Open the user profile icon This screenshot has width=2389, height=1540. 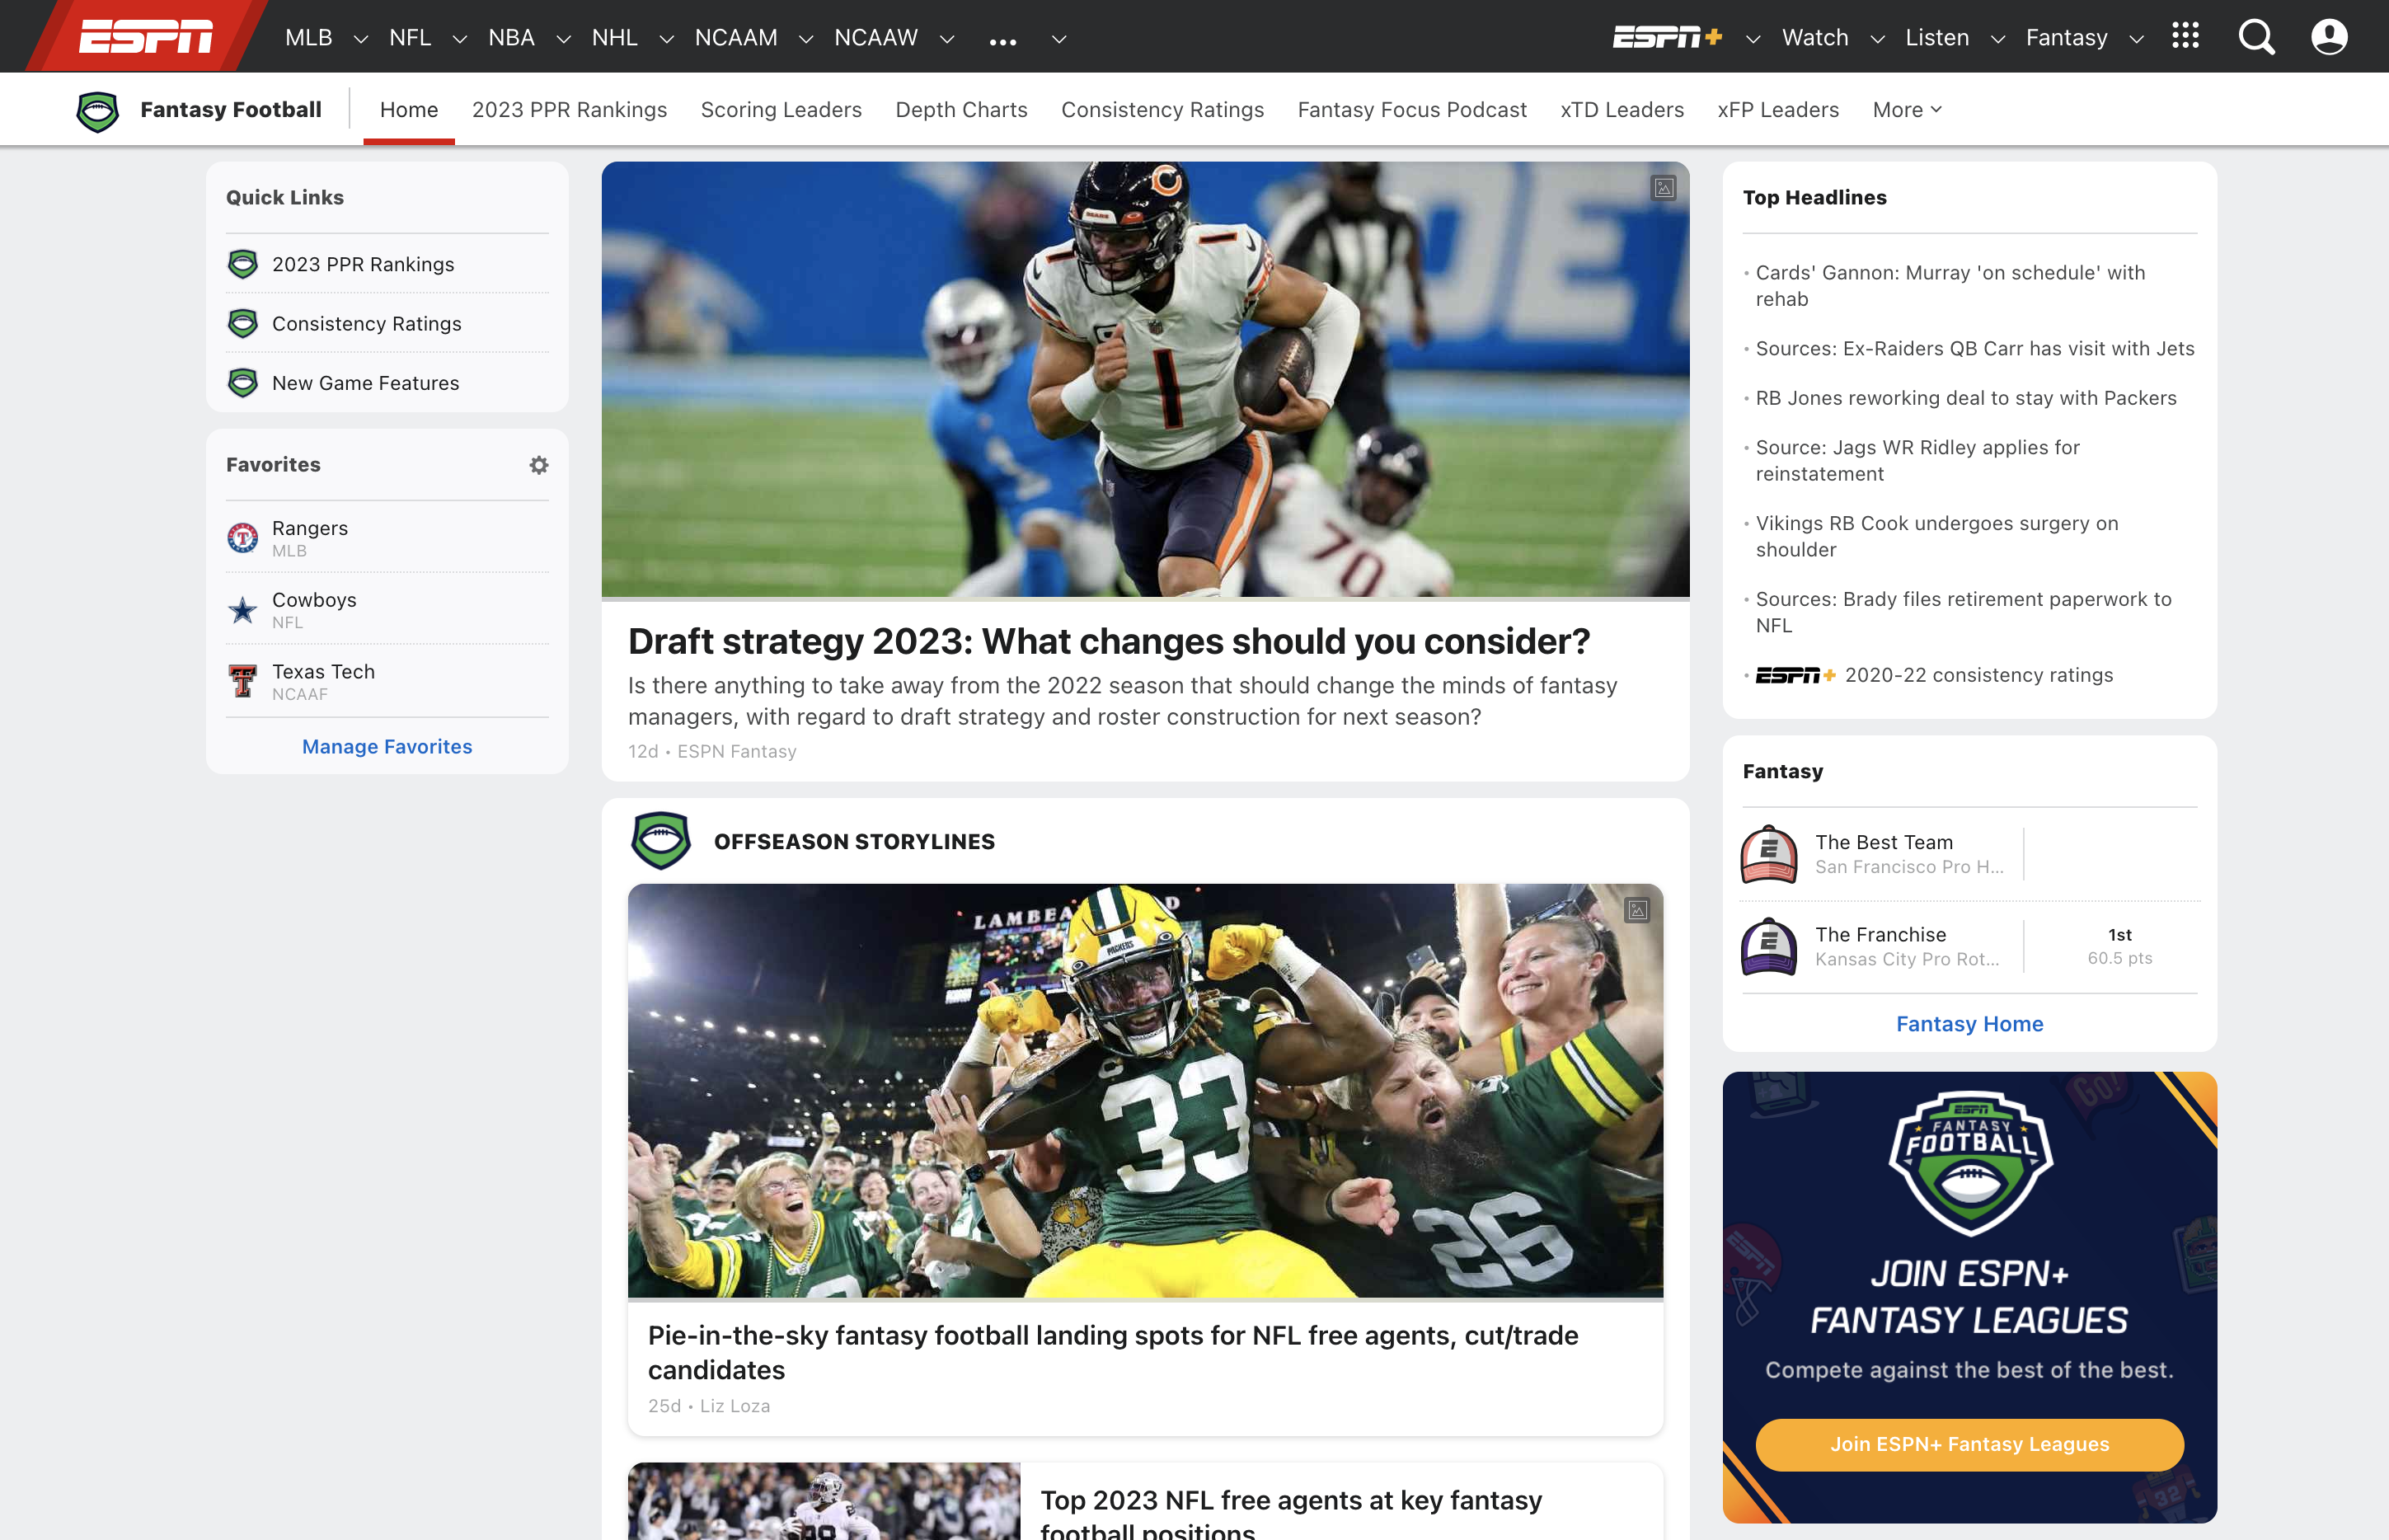pyautogui.click(x=2329, y=37)
